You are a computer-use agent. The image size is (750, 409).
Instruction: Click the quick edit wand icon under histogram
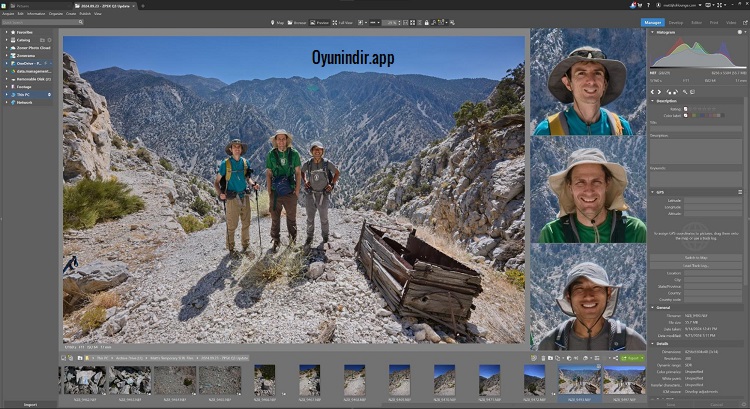685,92
